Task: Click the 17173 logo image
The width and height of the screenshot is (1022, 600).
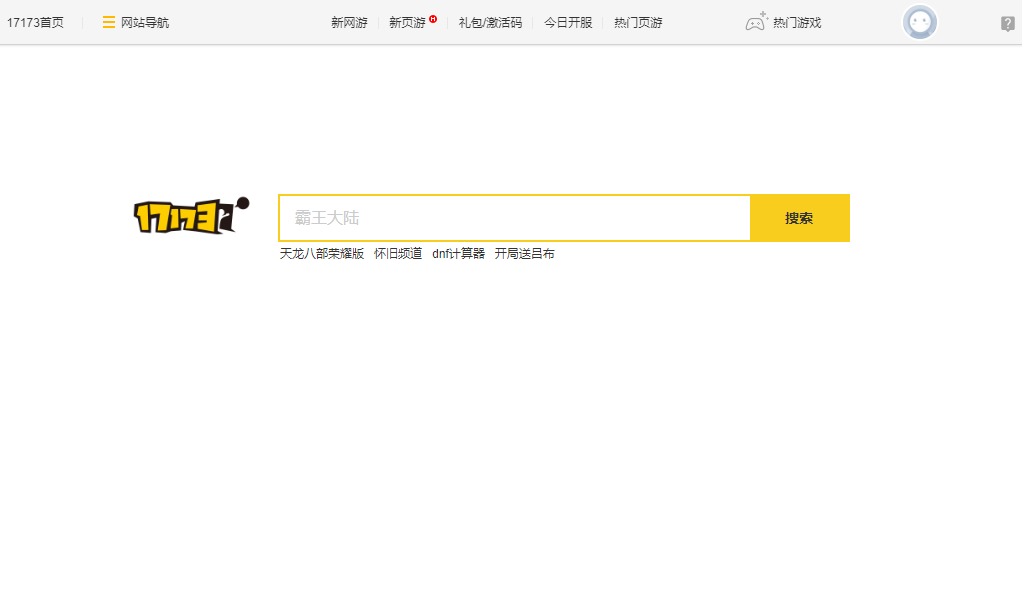Action: (191, 216)
